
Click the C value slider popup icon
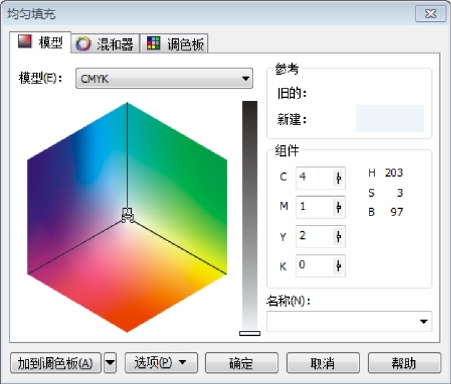338,178
